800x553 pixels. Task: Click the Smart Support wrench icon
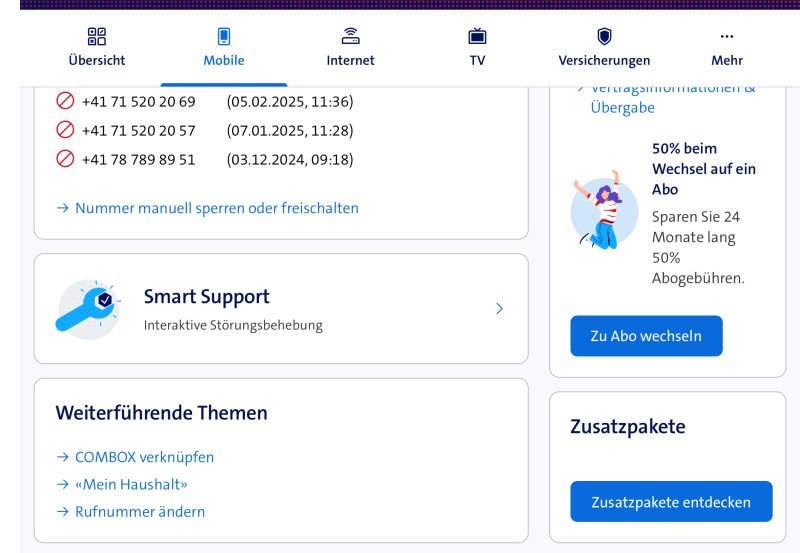click(x=88, y=308)
